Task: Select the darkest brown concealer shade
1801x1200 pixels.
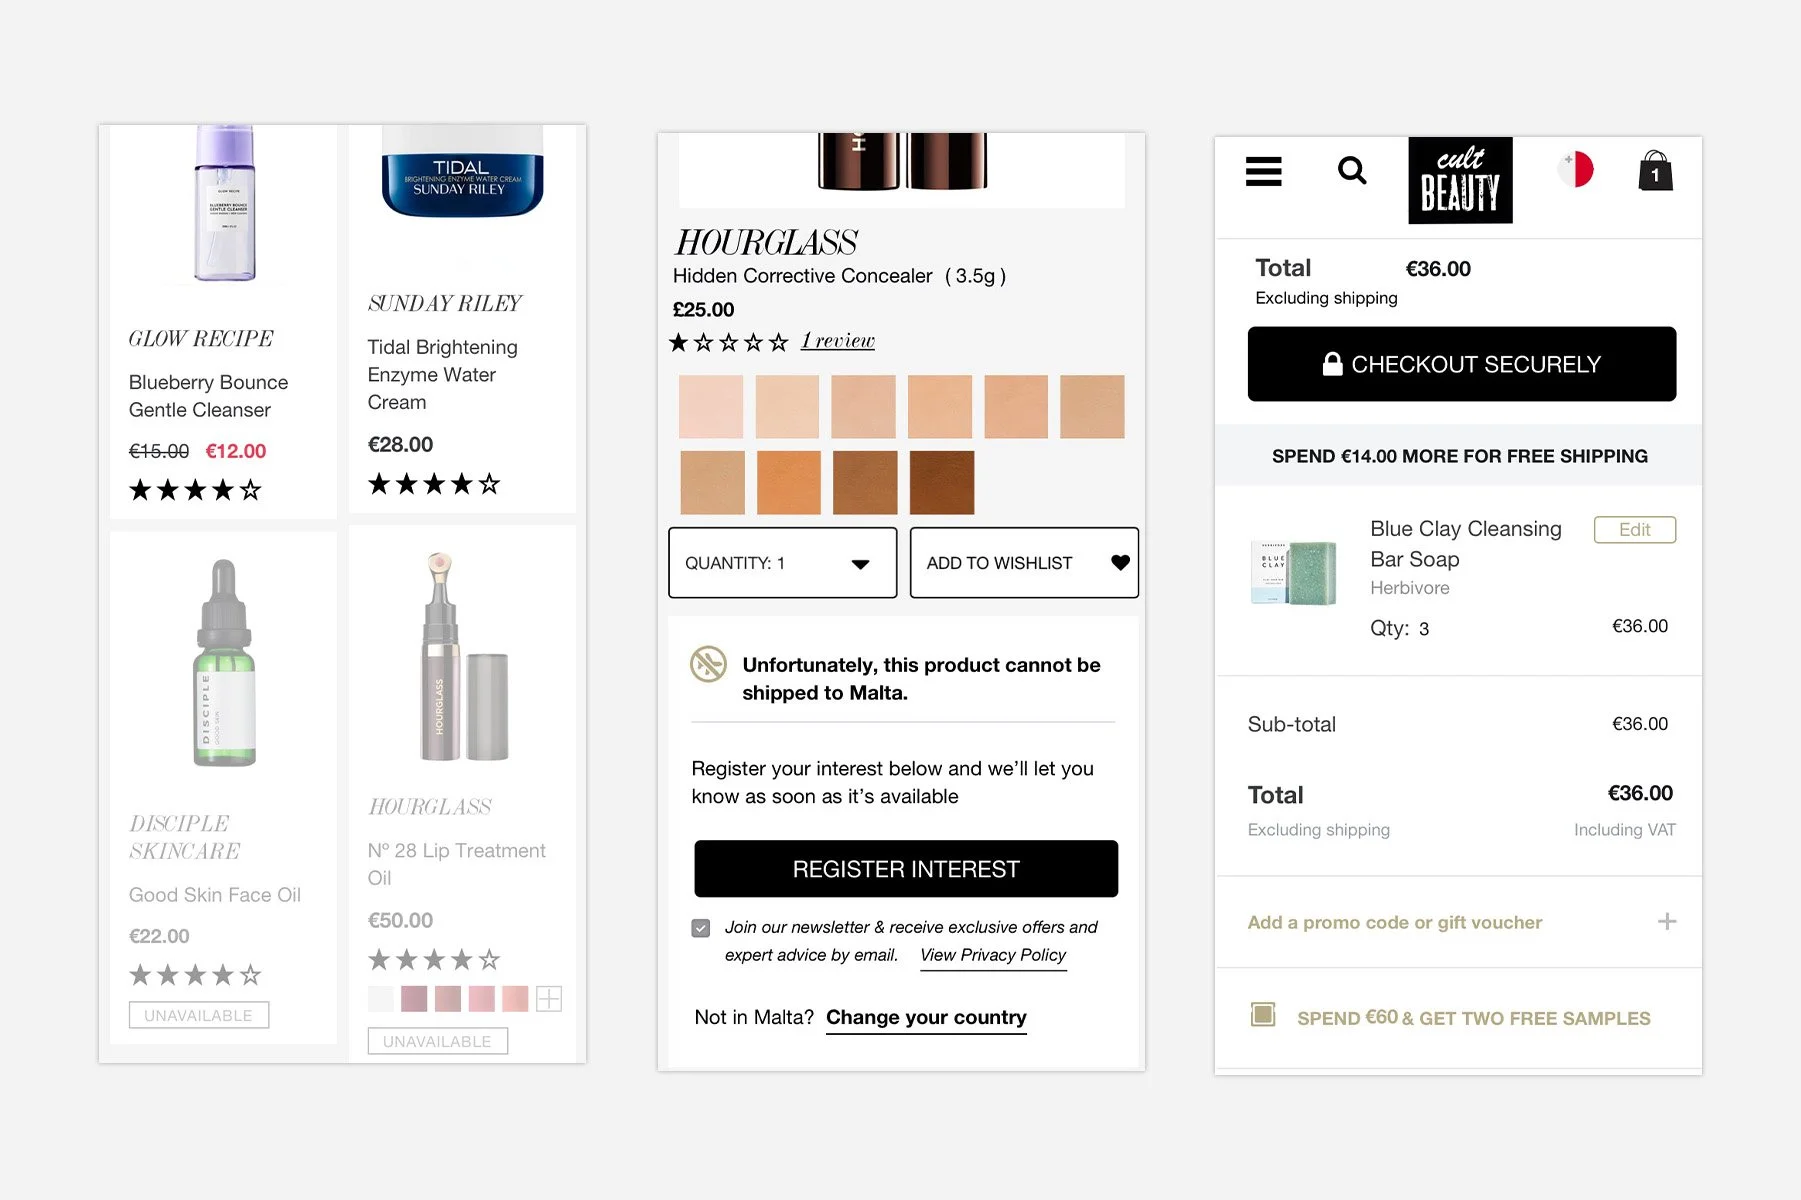Action: 942,483
